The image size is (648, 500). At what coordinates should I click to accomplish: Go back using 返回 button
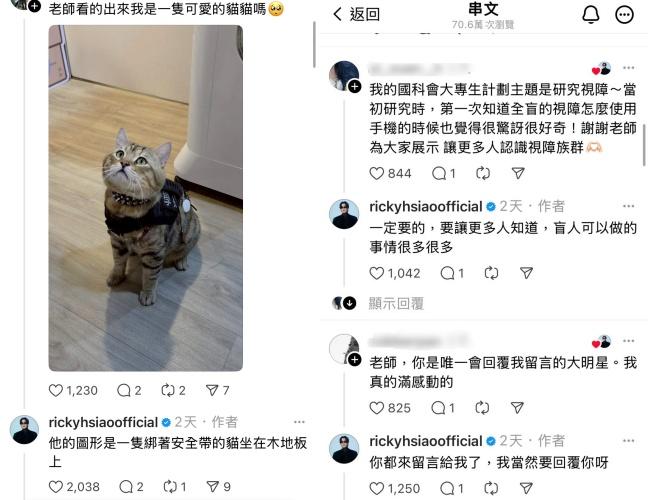click(356, 14)
